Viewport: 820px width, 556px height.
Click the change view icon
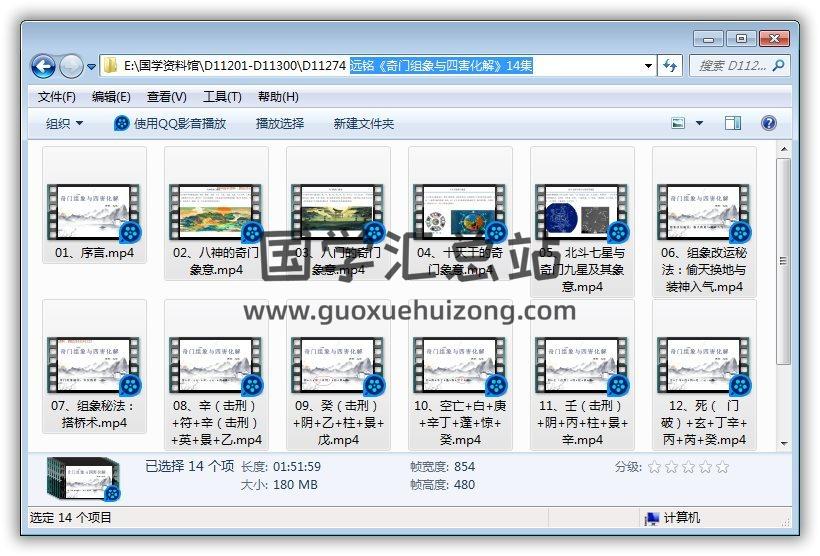pos(679,123)
